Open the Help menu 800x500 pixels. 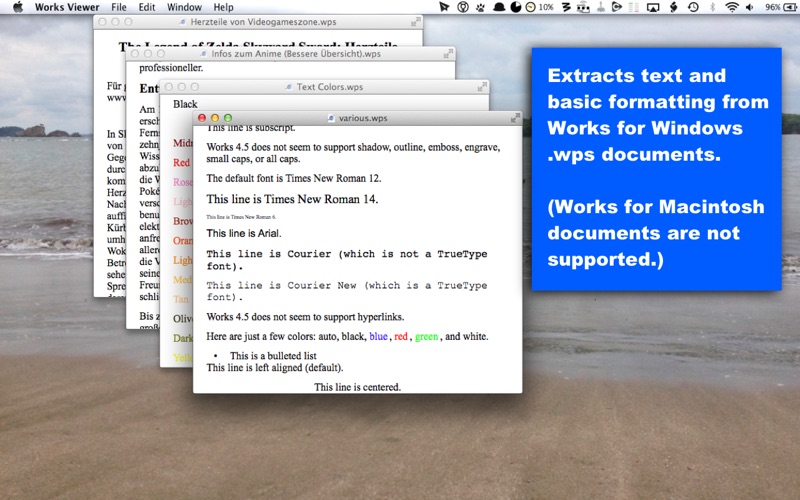(223, 7)
